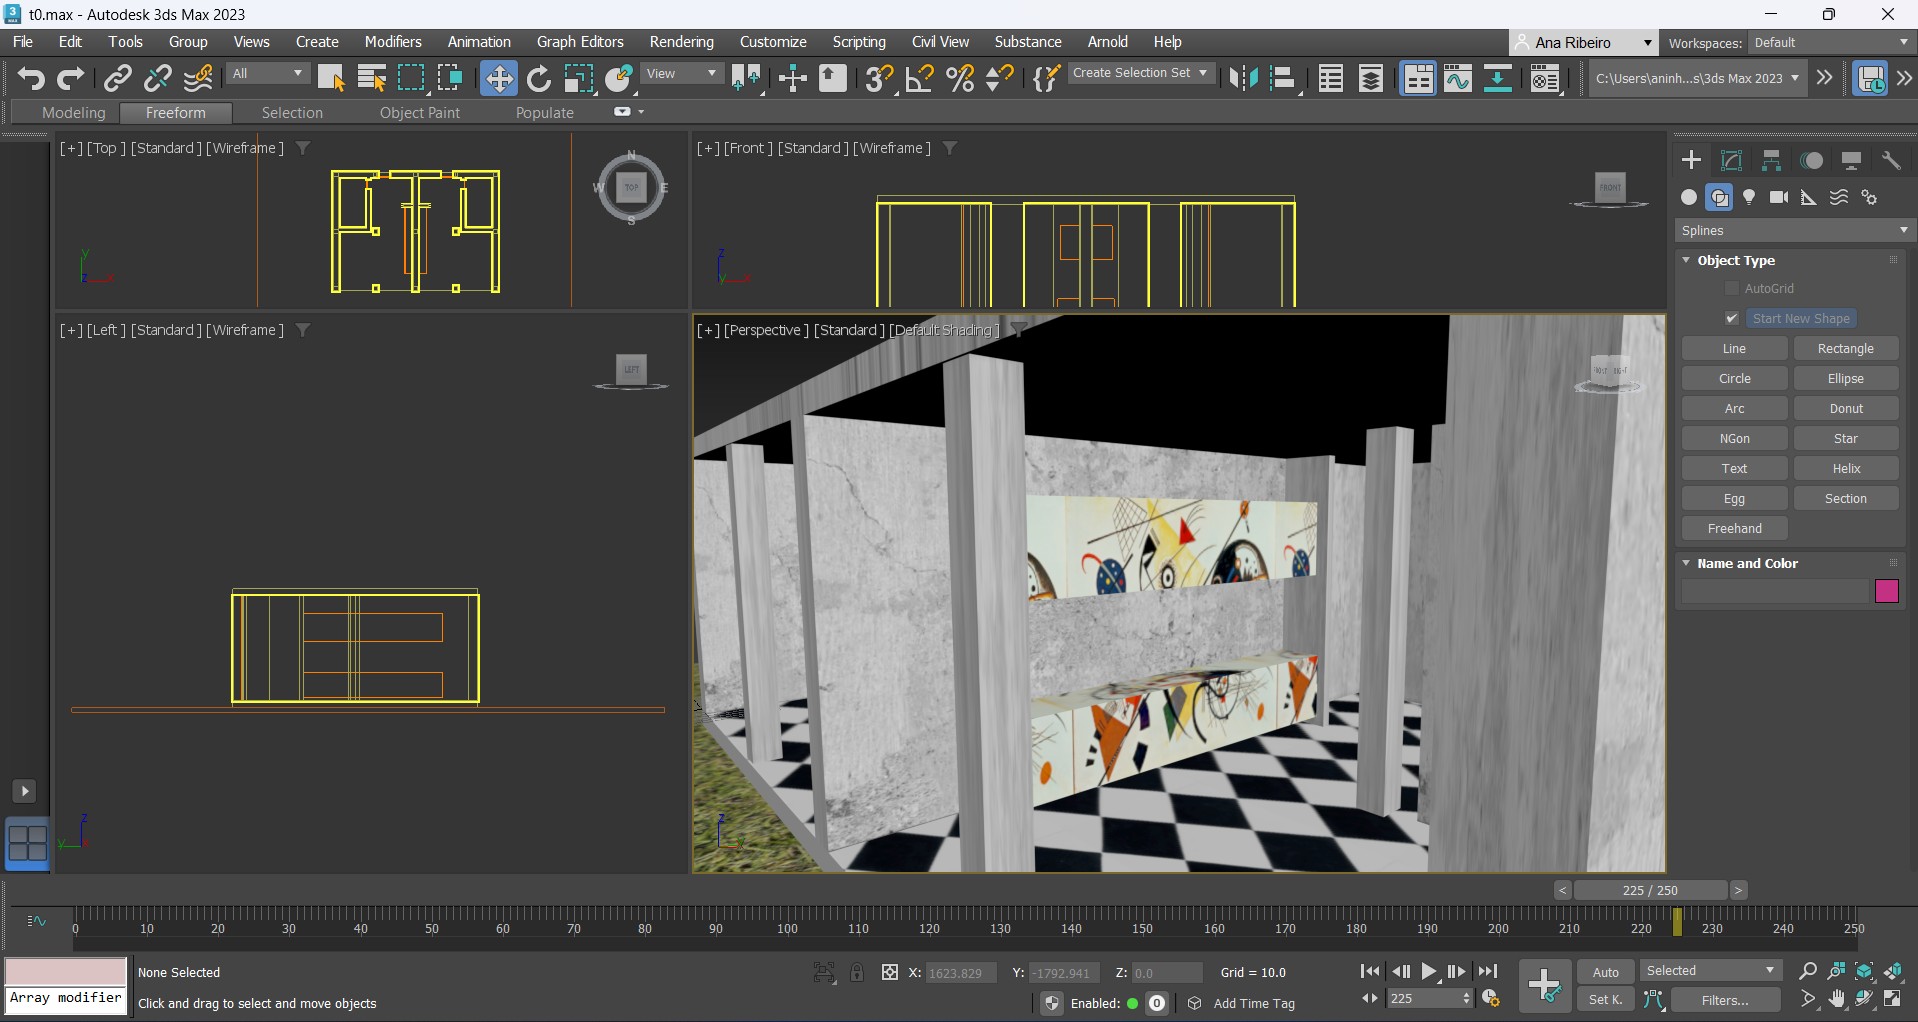Uncheck the Start New Shape checkbox
Screen dimensions: 1918x1022
1732,318
